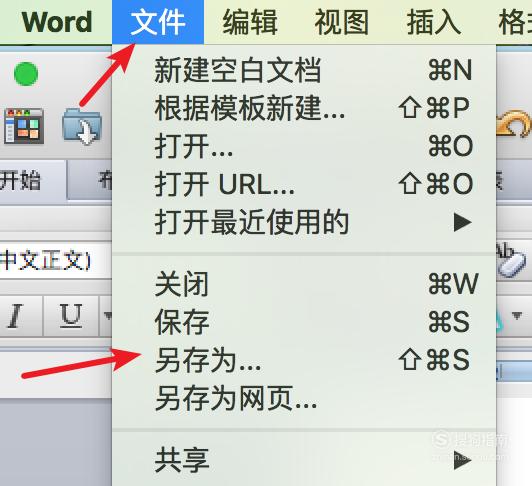Choose 根据模板新建... from the menu
This screenshot has width=532, height=486.
click(x=304, y=108)
